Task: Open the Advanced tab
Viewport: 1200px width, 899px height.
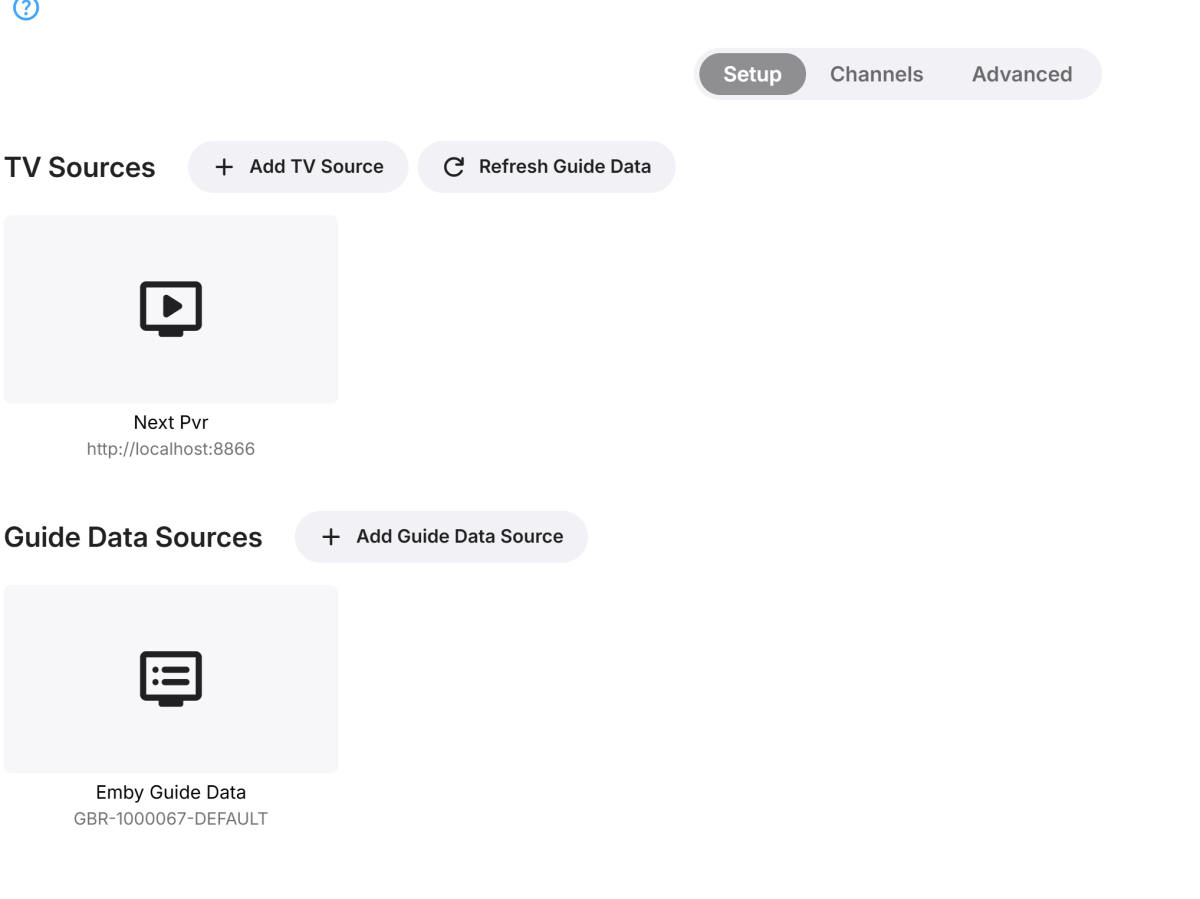Action: (1021, 74)
